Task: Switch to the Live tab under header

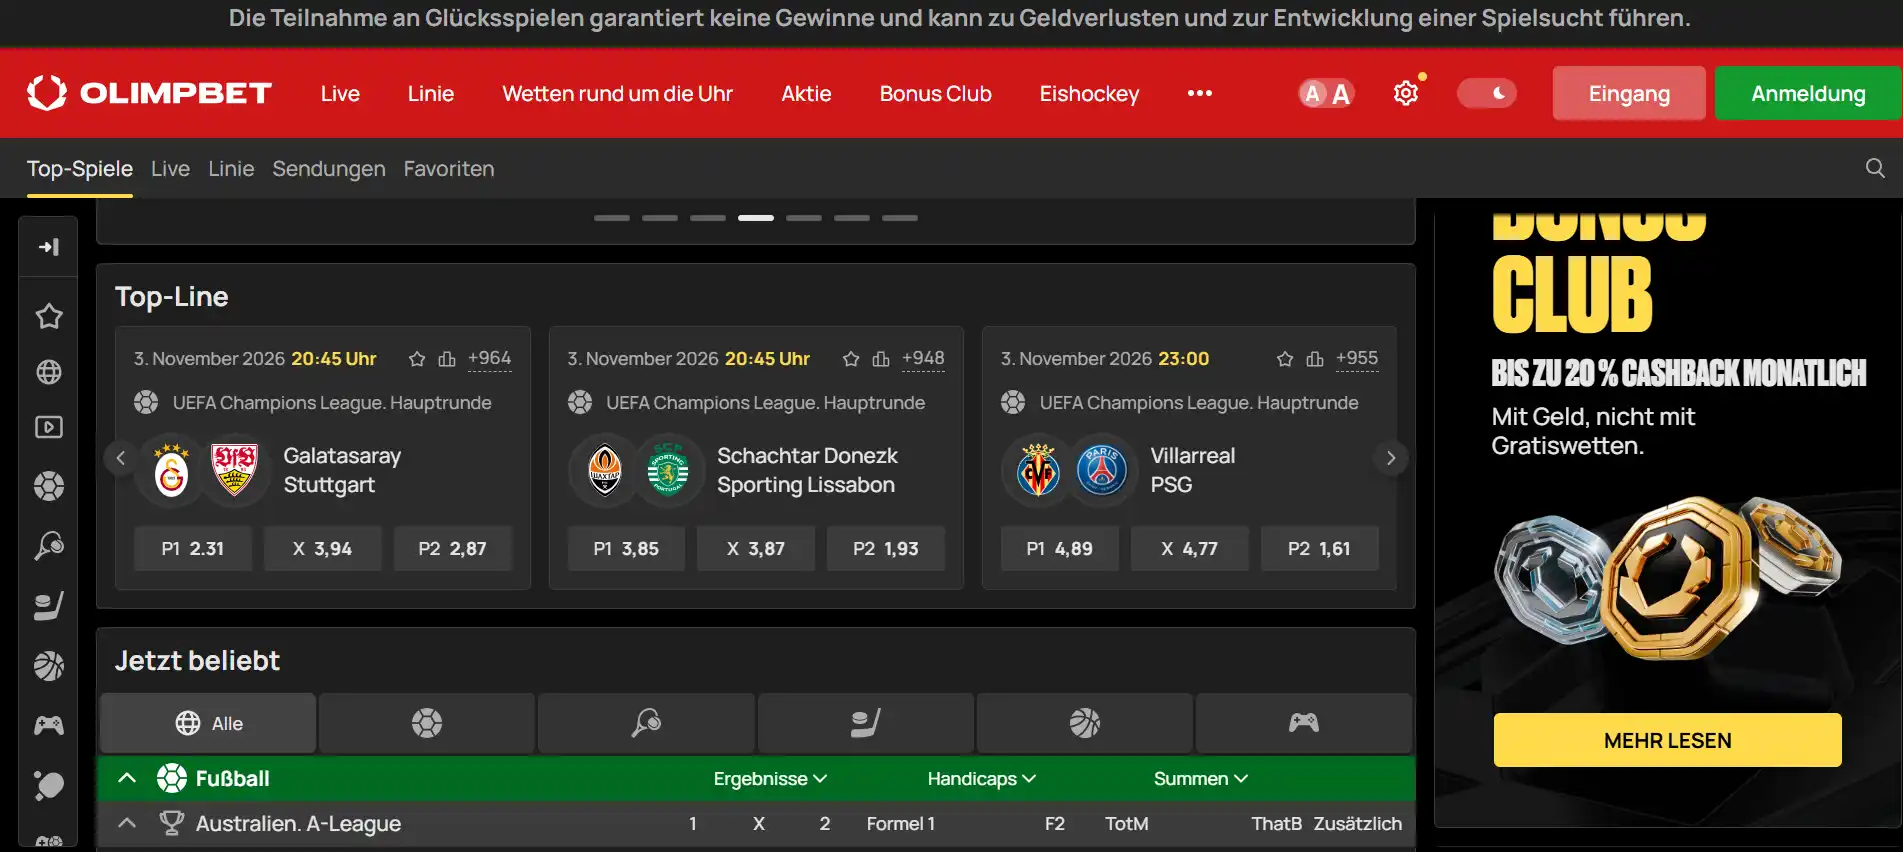Action: pos(170,169)
